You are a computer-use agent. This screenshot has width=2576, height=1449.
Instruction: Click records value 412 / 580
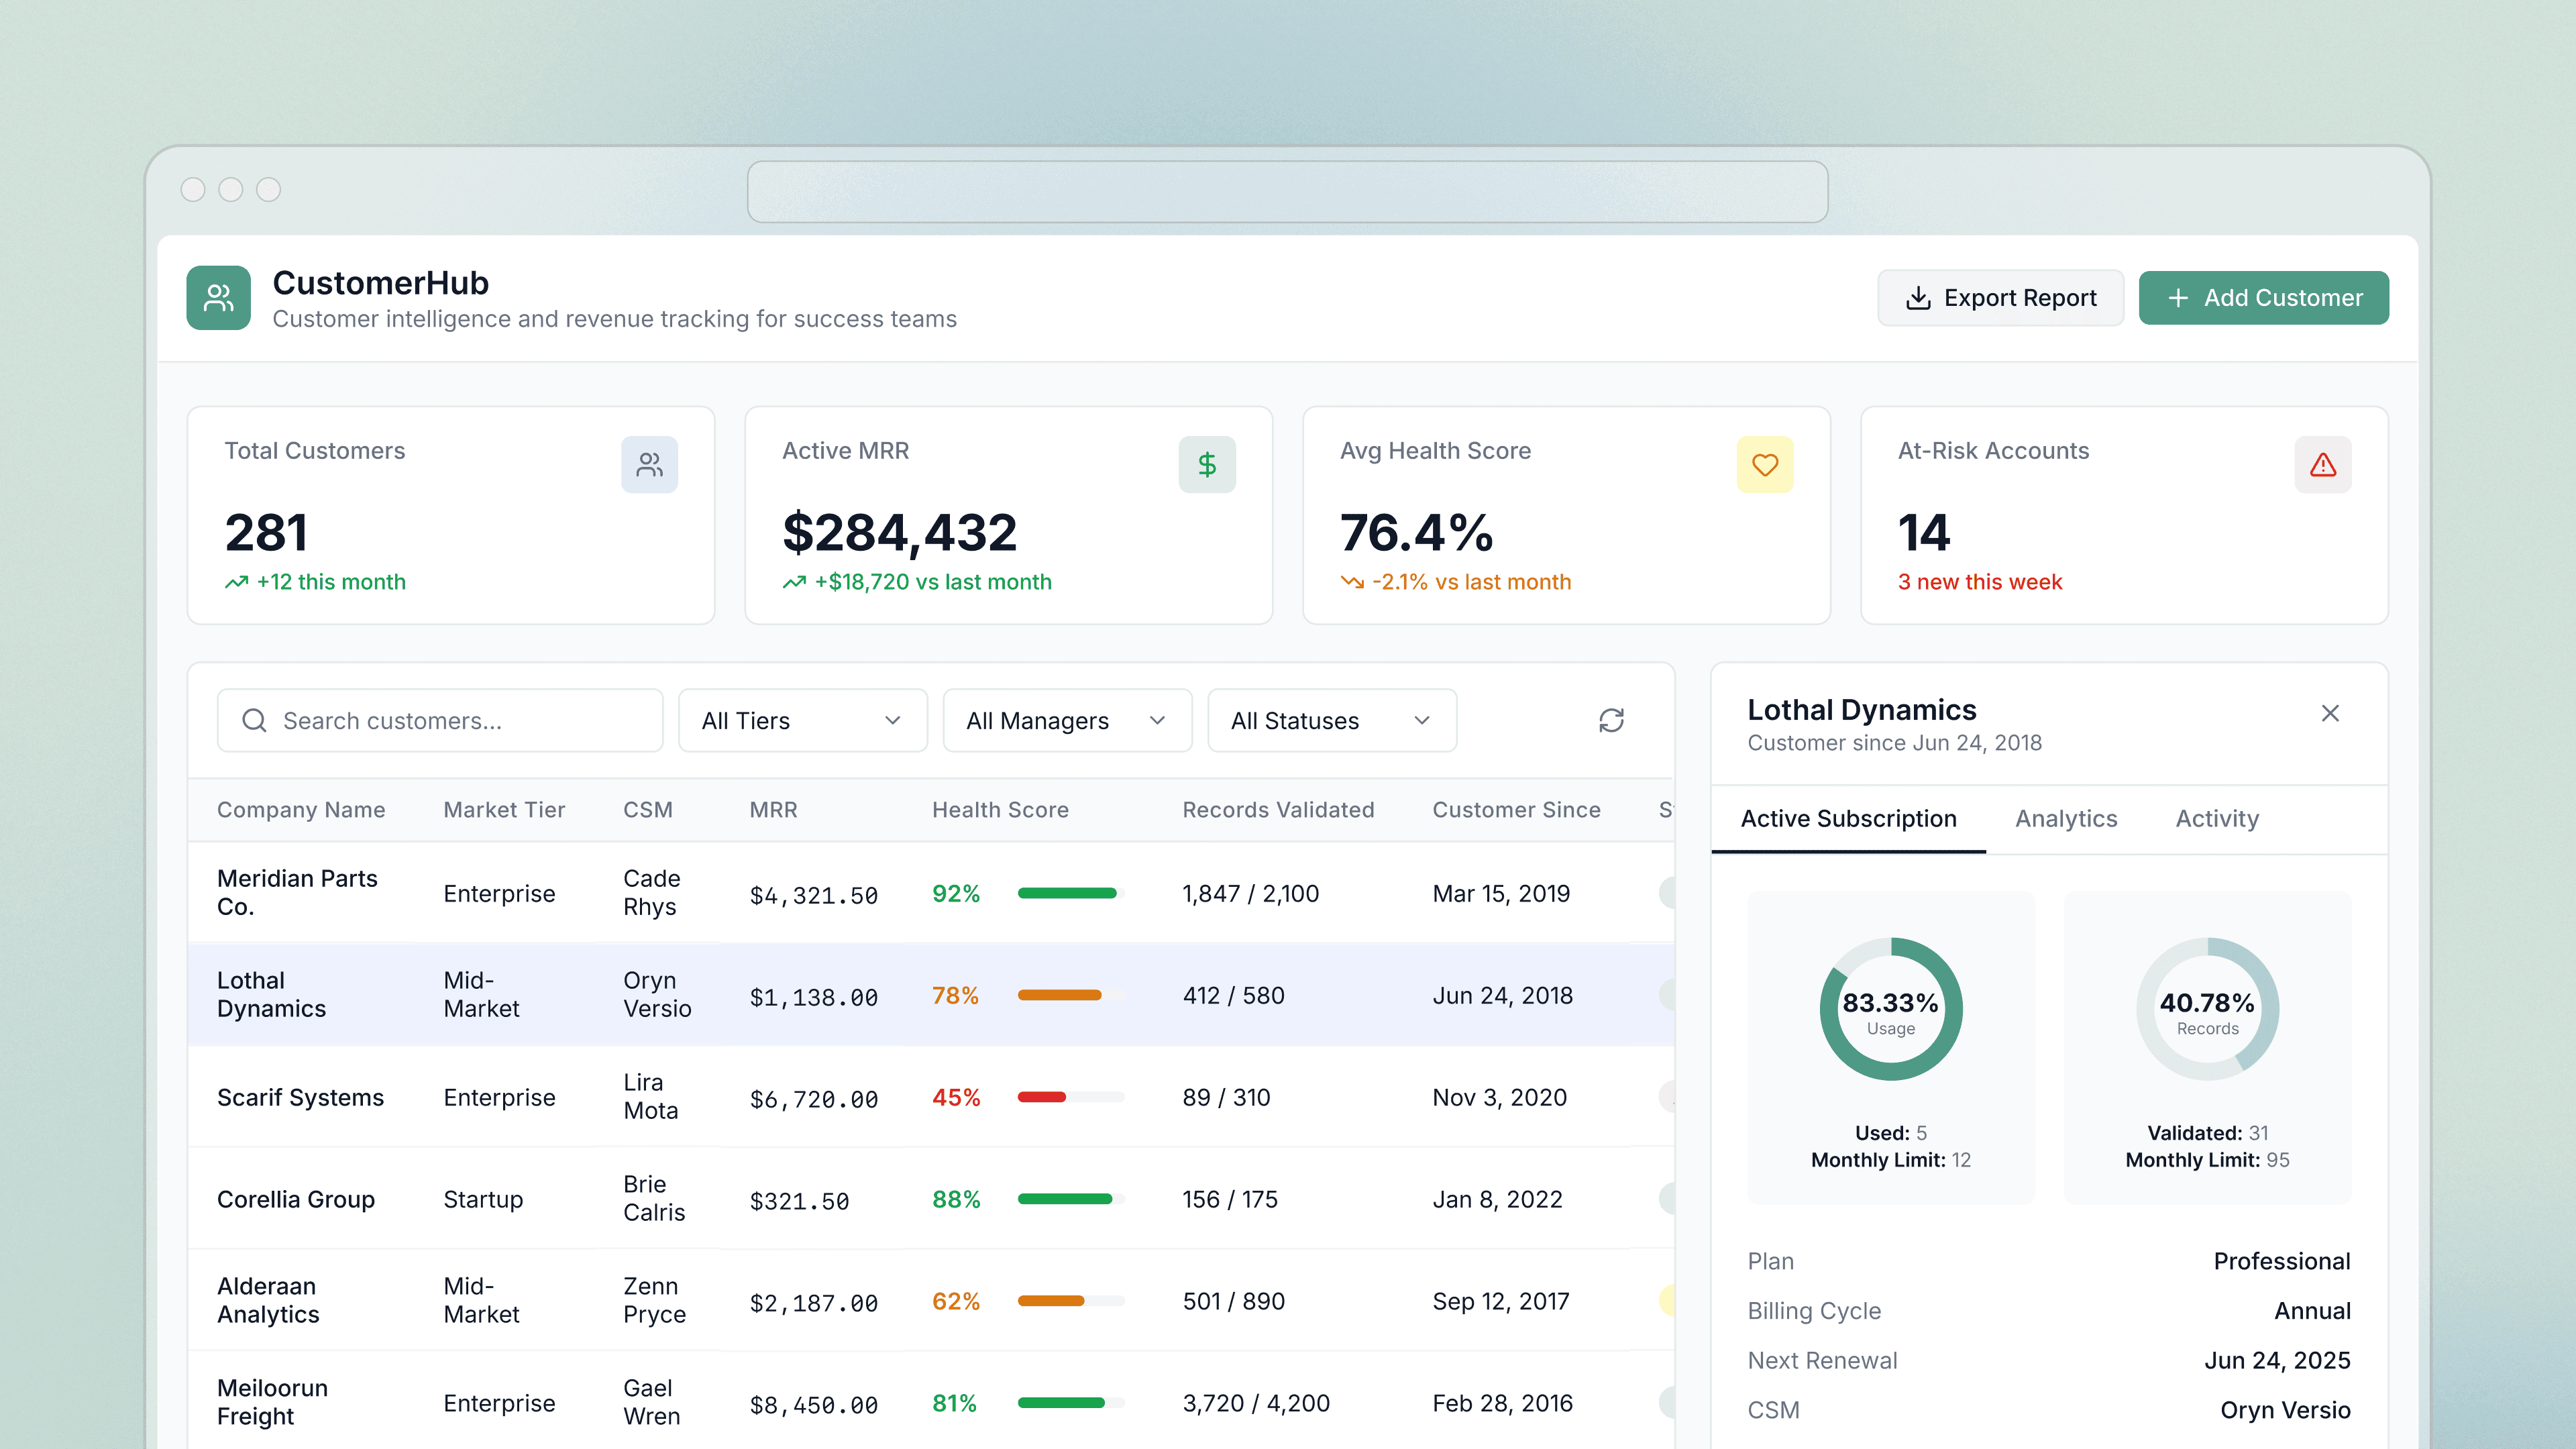coord(1233,995)
